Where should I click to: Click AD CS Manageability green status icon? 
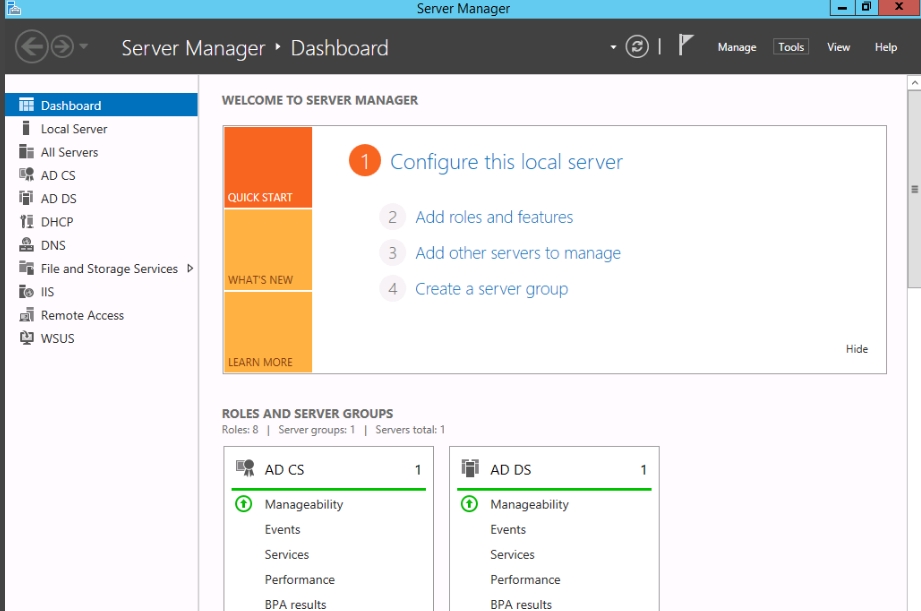[243, 504]
